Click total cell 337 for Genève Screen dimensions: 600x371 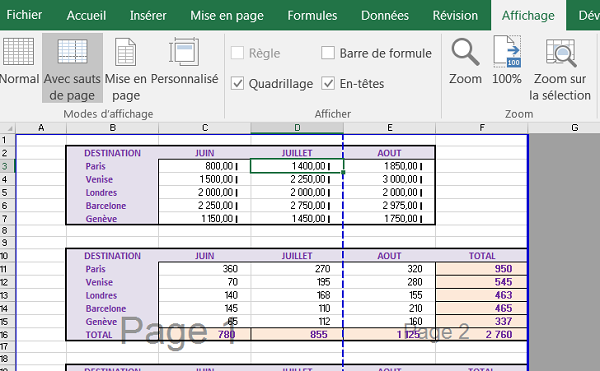coord(482,321)
